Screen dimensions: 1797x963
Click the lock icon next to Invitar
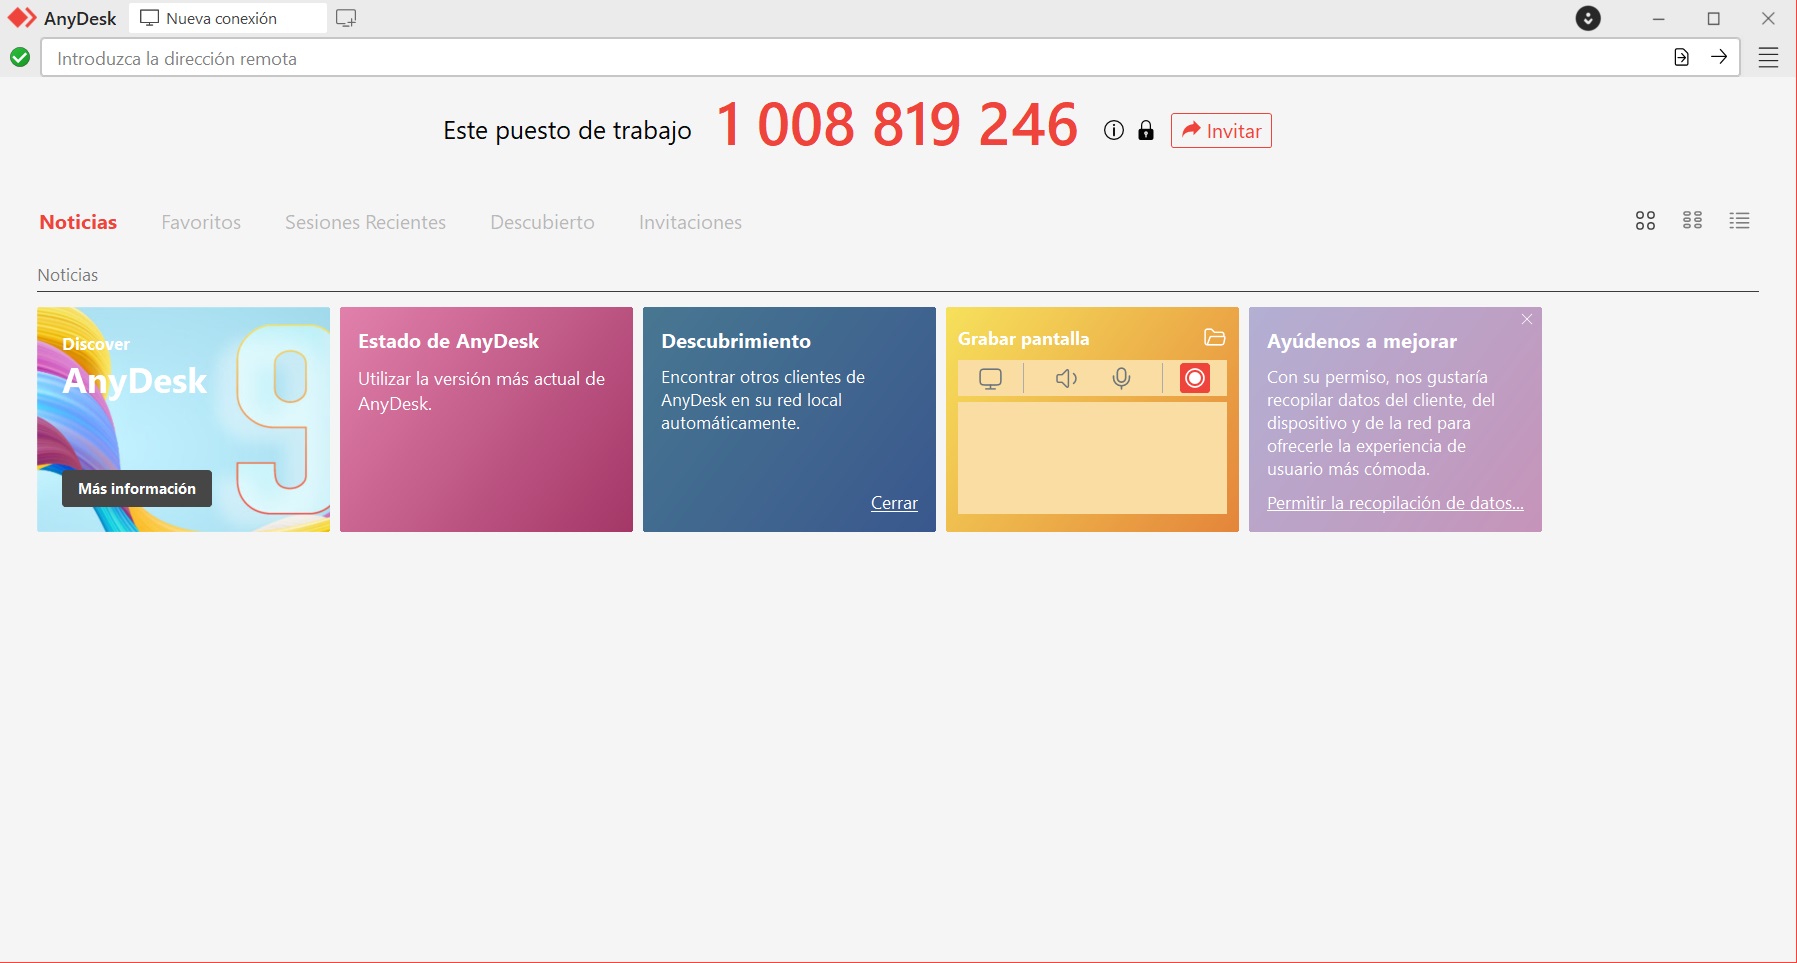click(x=1146, y=131)
